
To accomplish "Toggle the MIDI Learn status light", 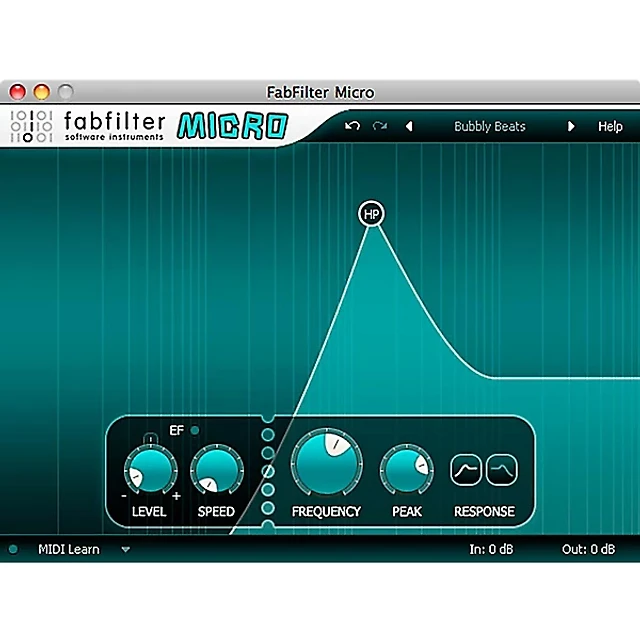I will coord(13,549).
